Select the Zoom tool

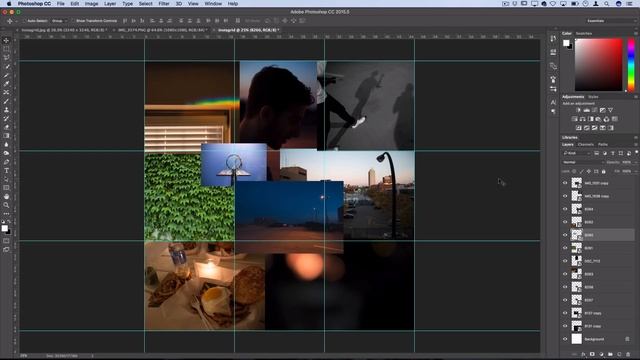pos(6,205)
